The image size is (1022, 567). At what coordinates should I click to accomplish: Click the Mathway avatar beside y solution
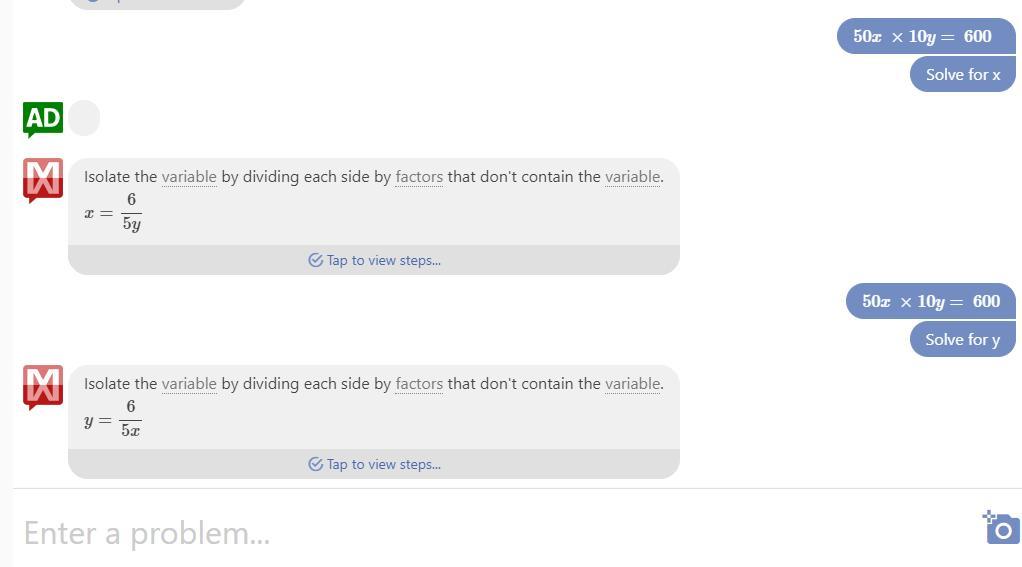(43, 387)
